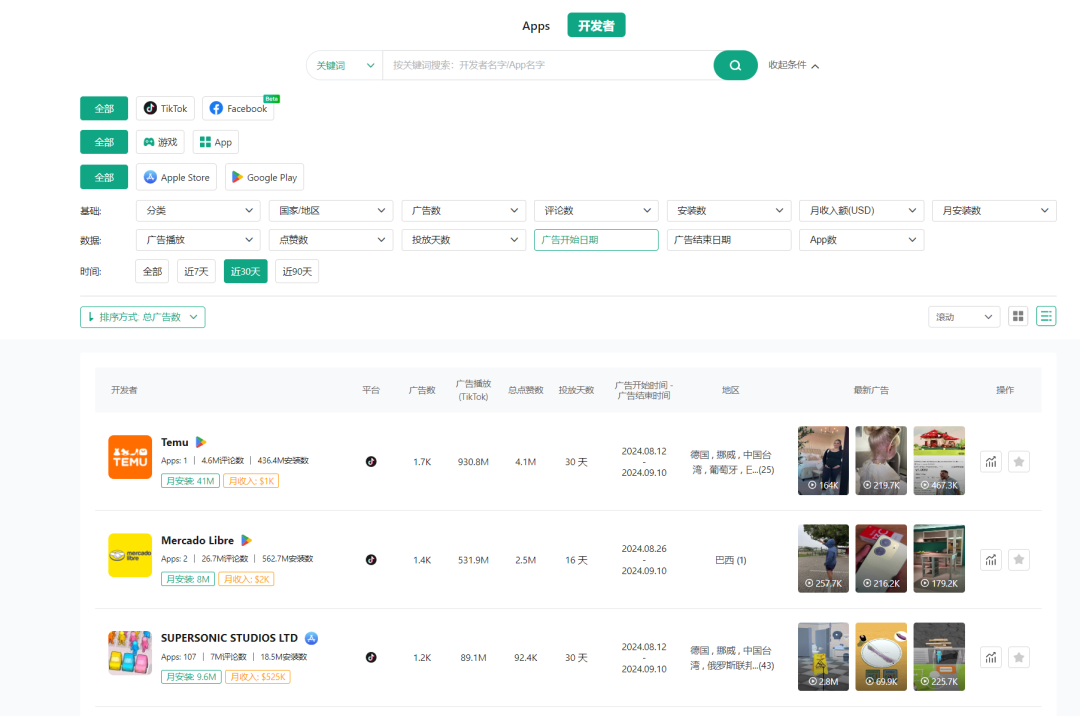Open Mercado Libre ad with 216.2K views
Screen dimensions: 1080x716
point(881,558)
